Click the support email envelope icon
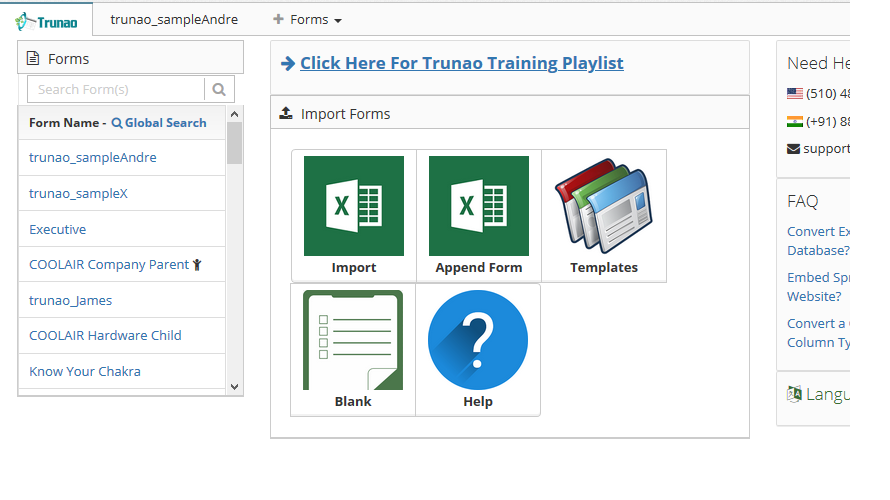 pyautogui.click(x=793, y=149)
